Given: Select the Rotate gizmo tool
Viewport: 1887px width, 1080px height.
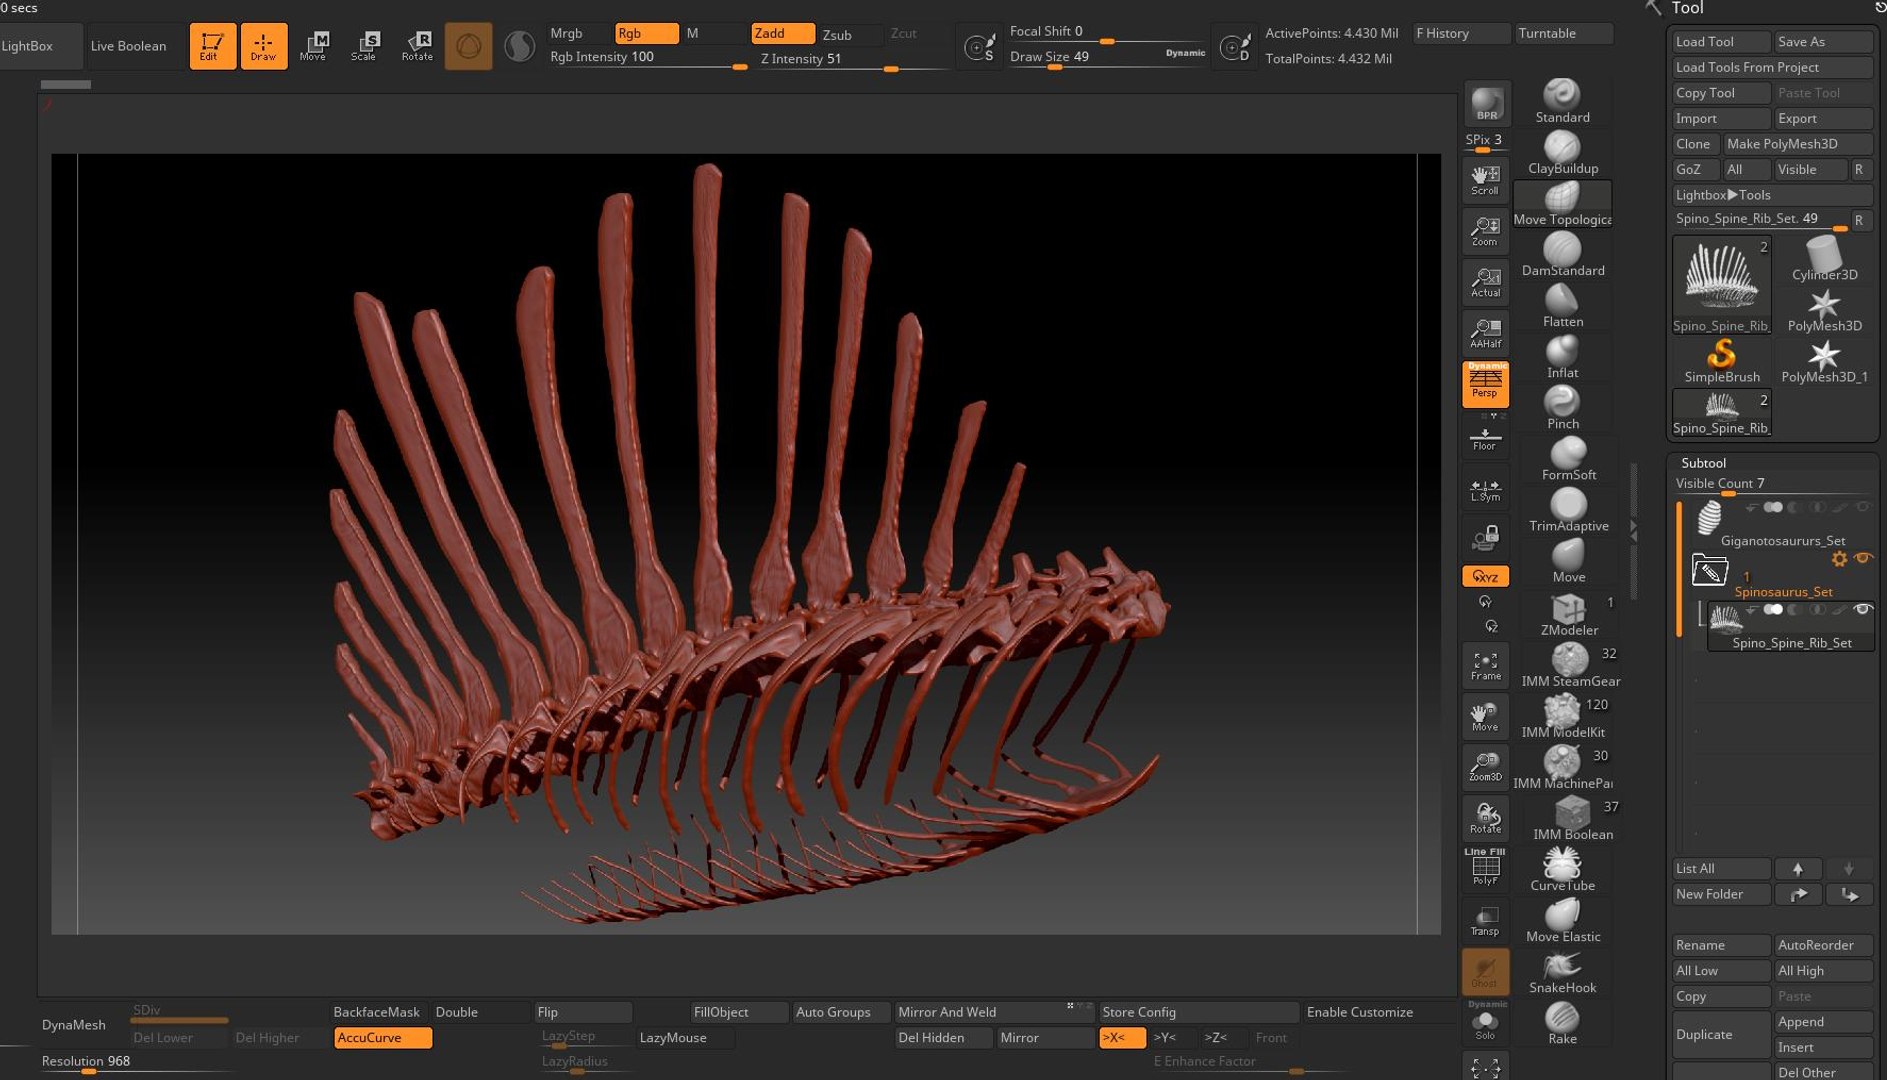Looking at the screenshot, I should pos(417,46).
